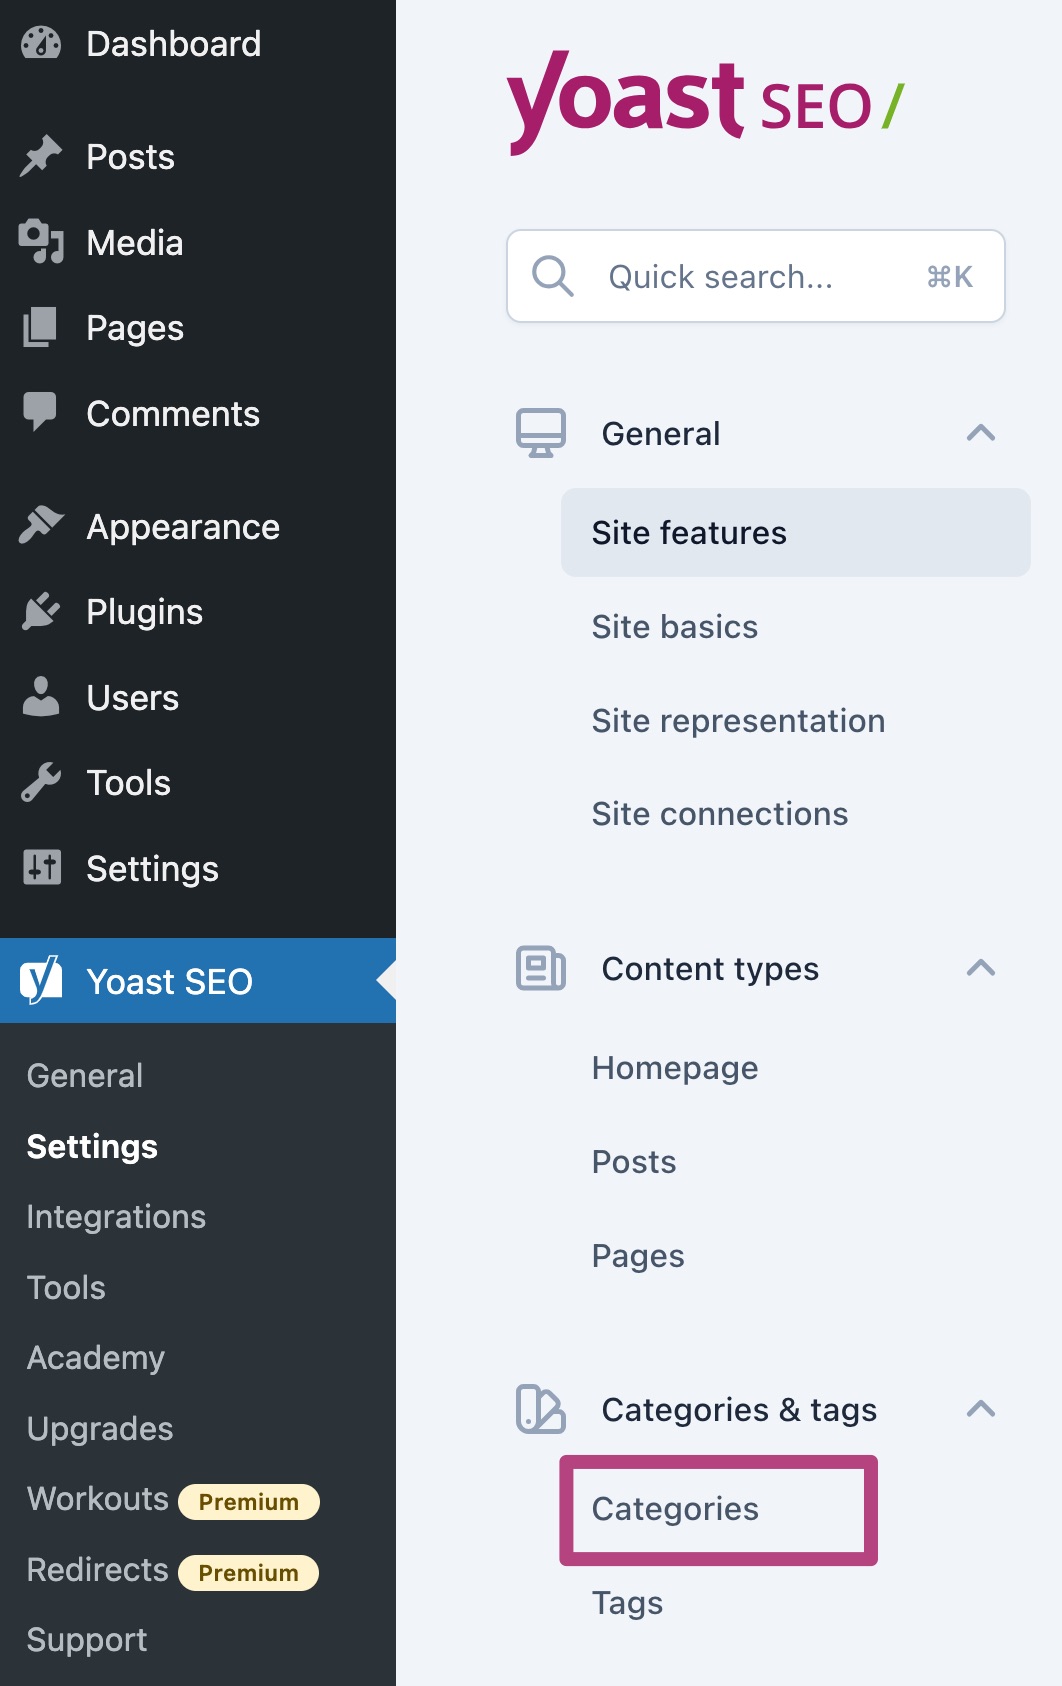Click the Yoast SEO logo icon in sidebar
The width and height of the screenshot is (1062, 1686).
[x=41, y=980]
